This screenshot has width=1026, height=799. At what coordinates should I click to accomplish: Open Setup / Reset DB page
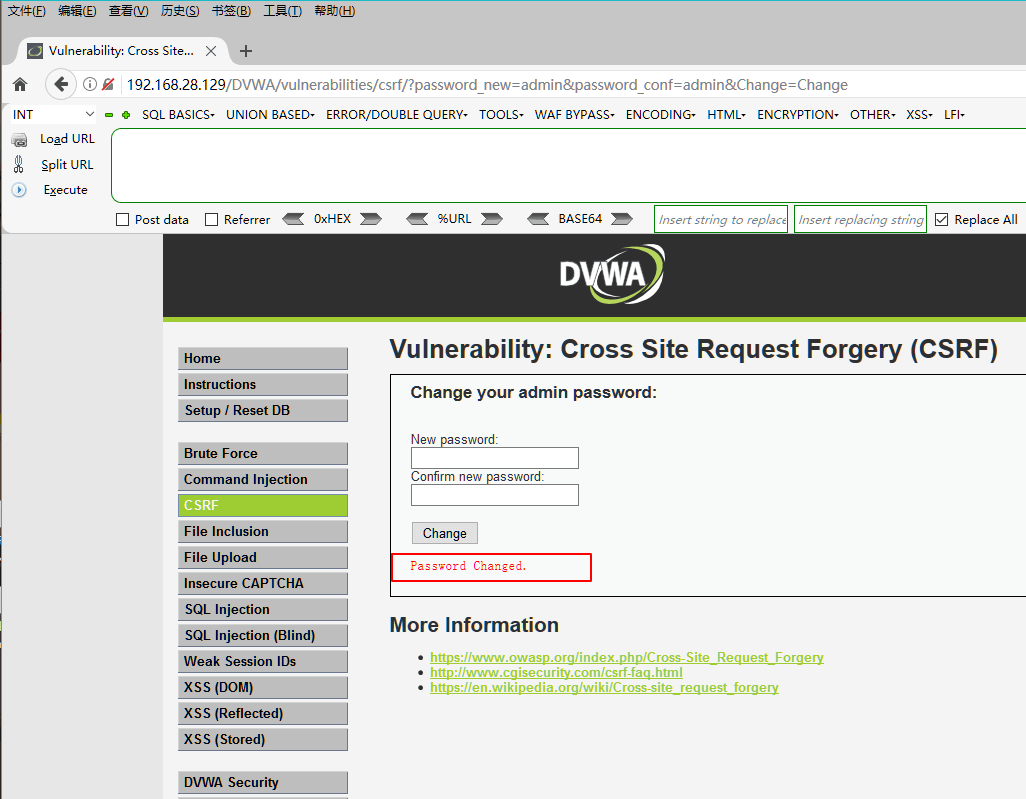tap(262, 410)
